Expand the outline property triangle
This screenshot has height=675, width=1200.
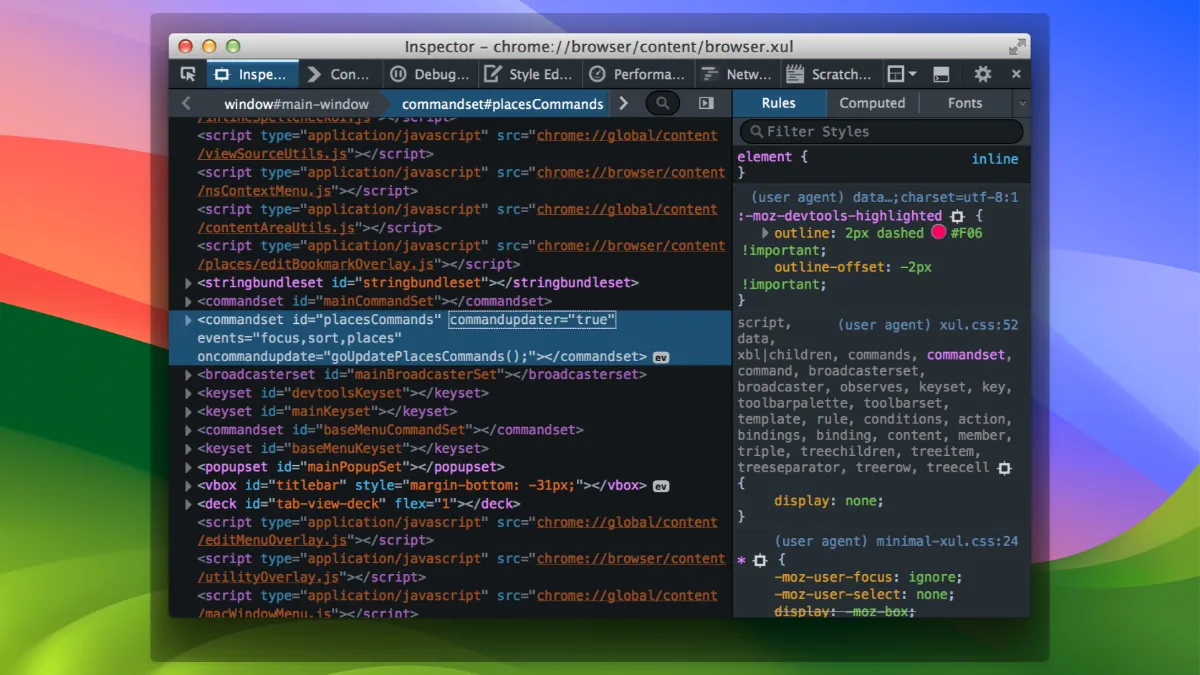[x=765, y=233]
